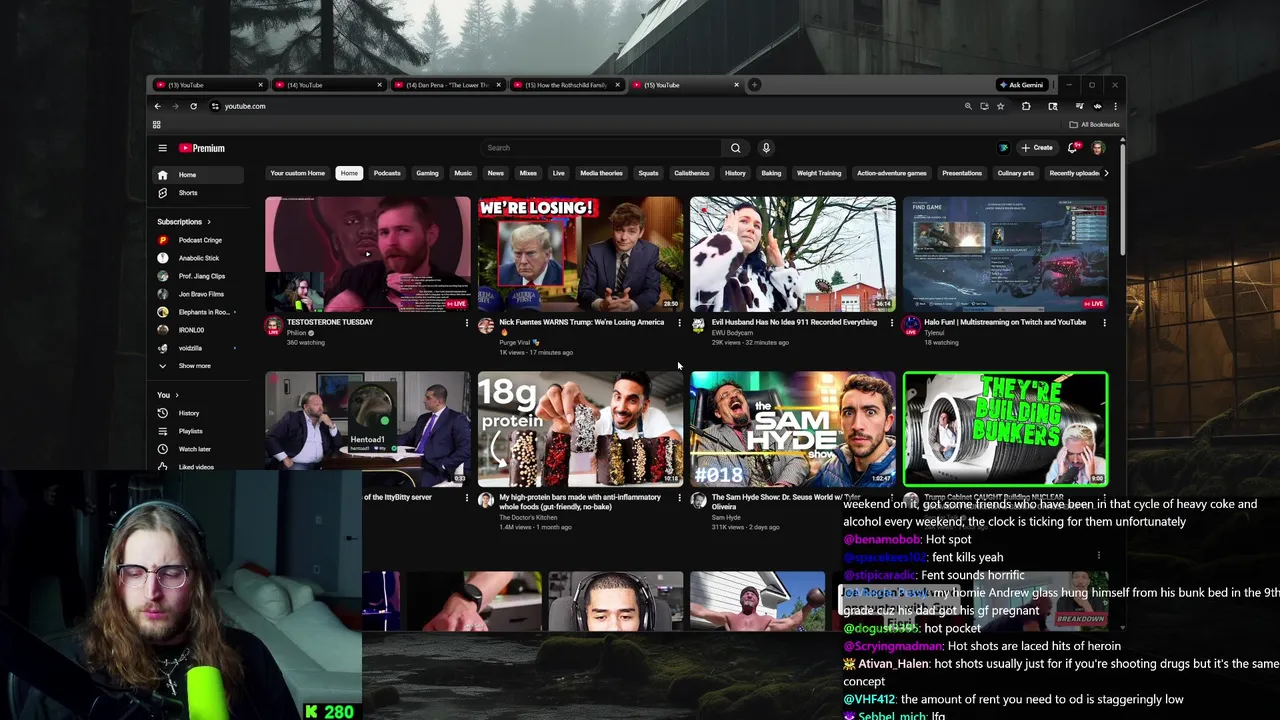Open Playlists in the sidebar
This screenshot has height=720, width=1280.
click(197, 431)
